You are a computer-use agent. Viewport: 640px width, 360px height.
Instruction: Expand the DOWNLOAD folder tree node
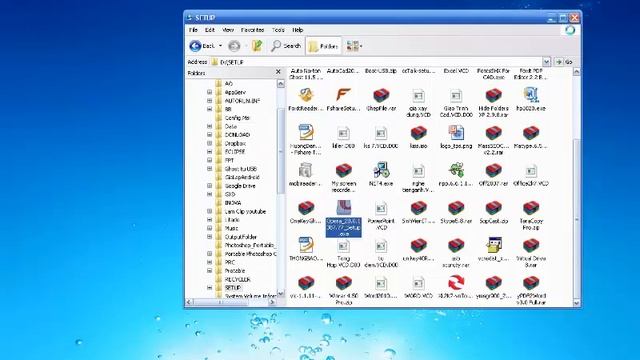(x=209, y=135)
